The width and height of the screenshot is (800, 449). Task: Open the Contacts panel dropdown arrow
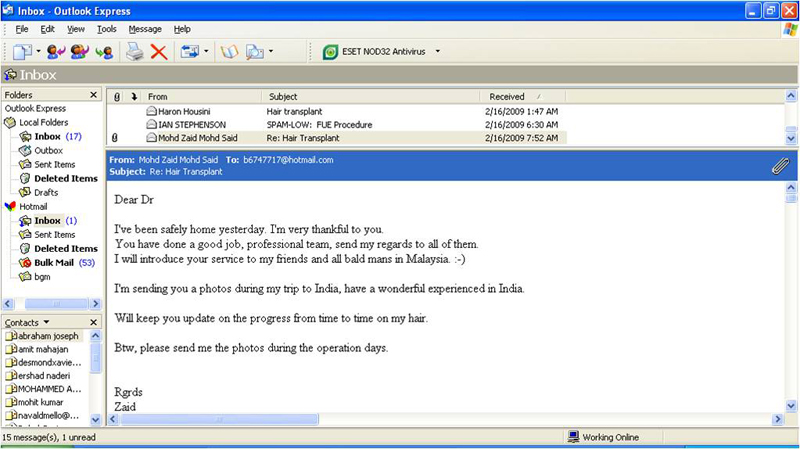click(x=46, y=322)
